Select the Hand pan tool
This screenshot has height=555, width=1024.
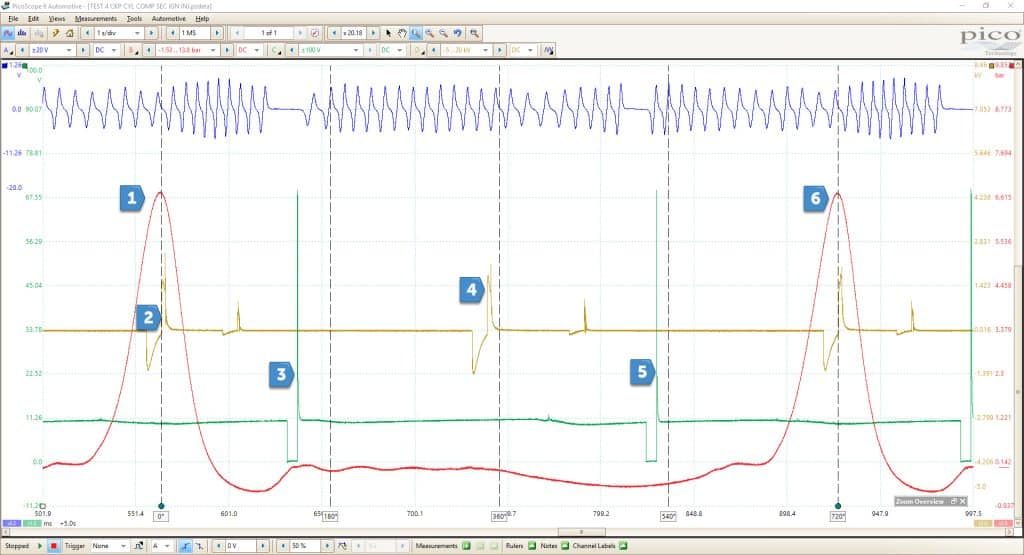point(402,33)
